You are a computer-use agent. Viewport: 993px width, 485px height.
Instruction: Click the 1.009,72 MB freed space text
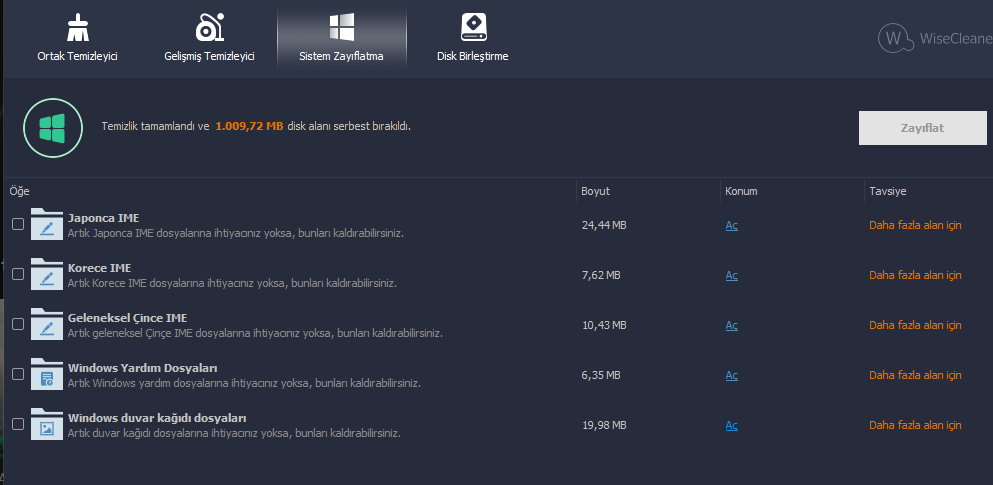(x=249, y=126)
